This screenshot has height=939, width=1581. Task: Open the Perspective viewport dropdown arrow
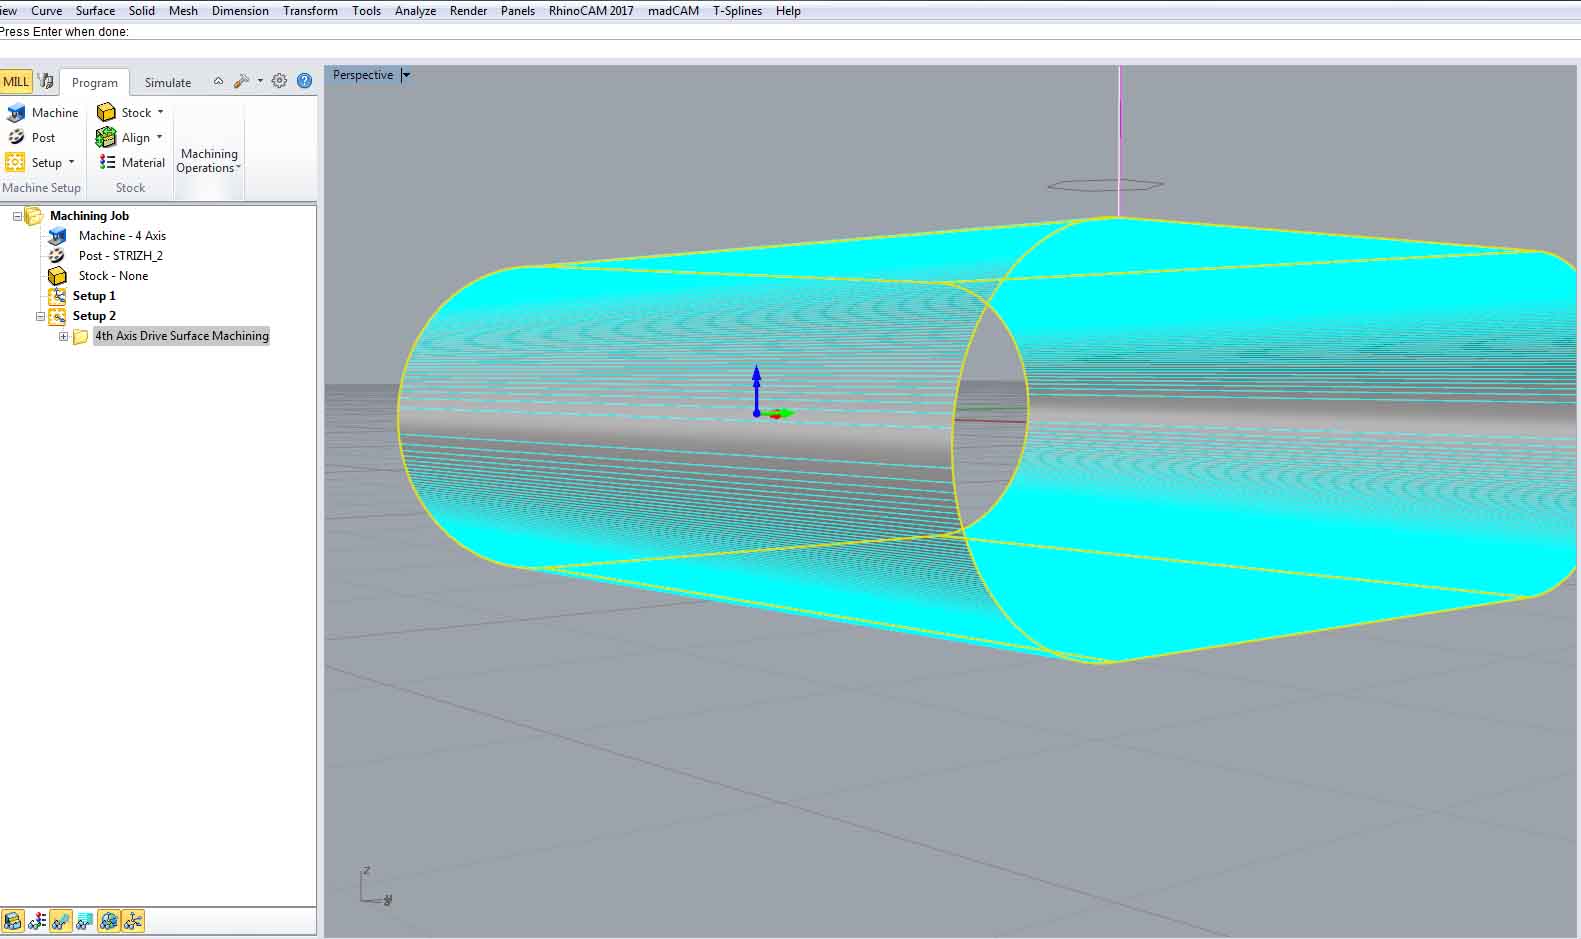406,75
